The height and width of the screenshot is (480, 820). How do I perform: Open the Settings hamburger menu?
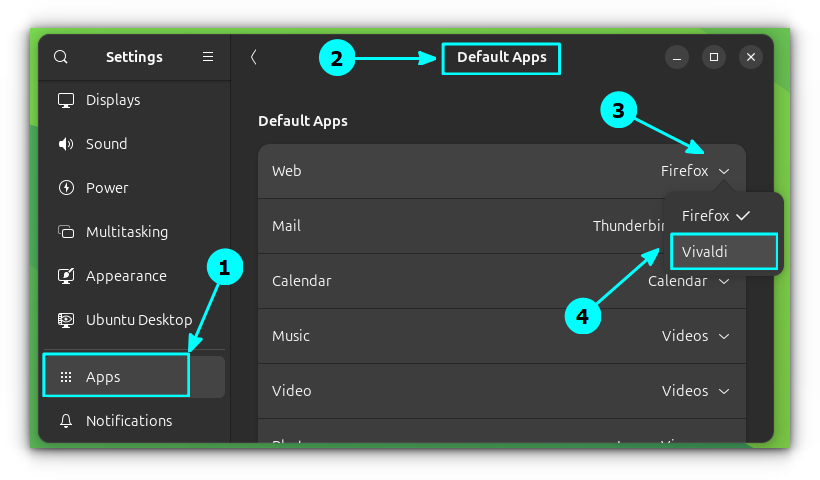(x=208, y=57)
